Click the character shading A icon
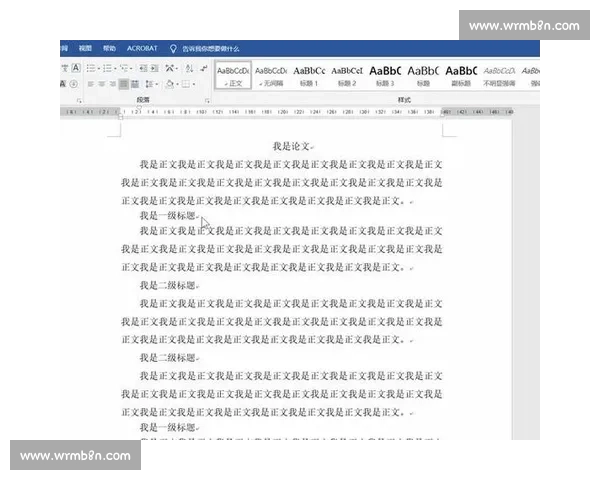 coord(63,84)
